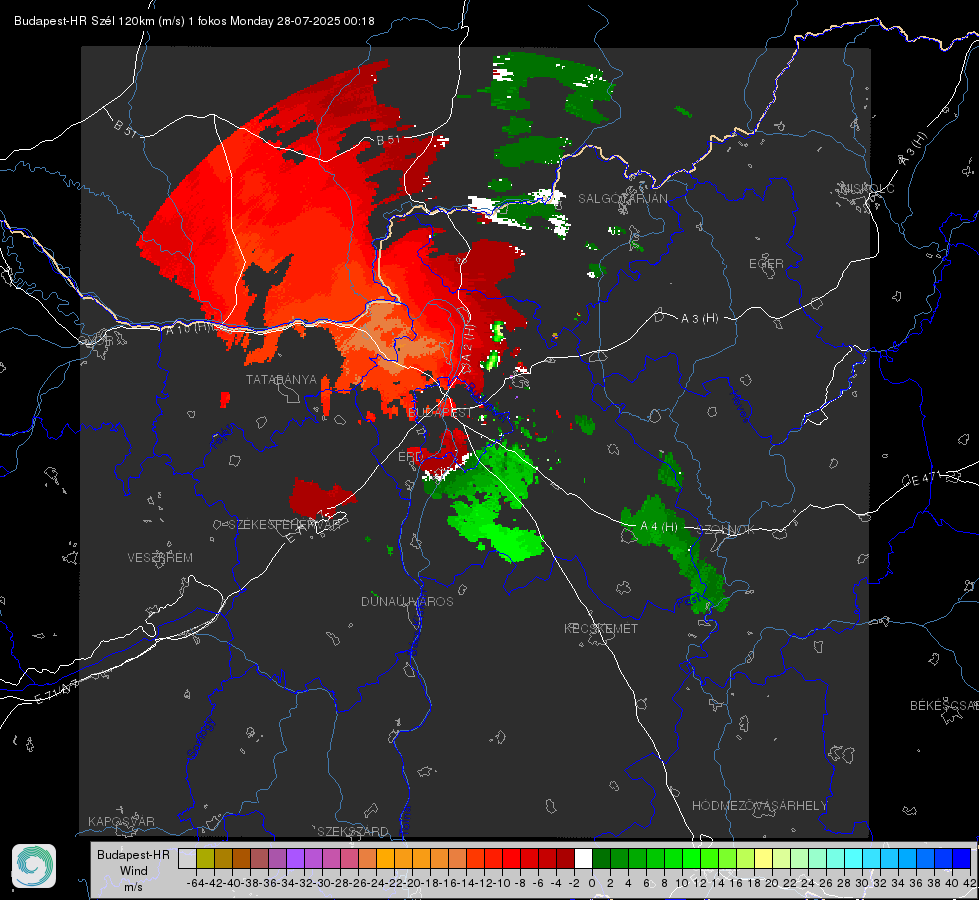Screen dimensions: 979x900
Task: Click the 'A 4 (H)' road label
Action: click(x=659, y=527)
